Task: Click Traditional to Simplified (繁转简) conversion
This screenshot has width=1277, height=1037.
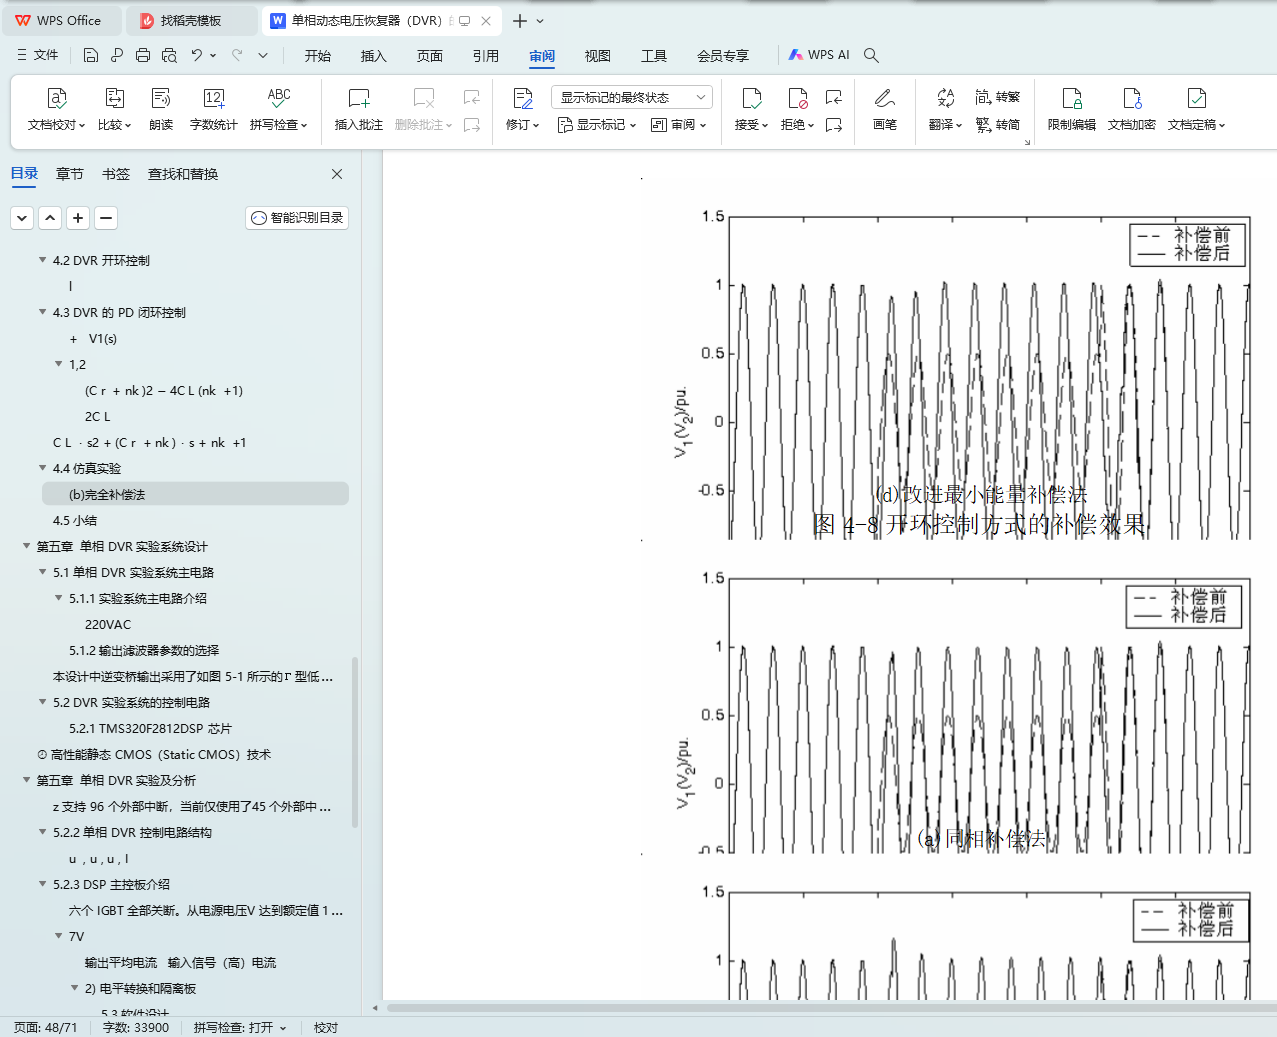Action: pyautogui.click(x=998, y=125)
